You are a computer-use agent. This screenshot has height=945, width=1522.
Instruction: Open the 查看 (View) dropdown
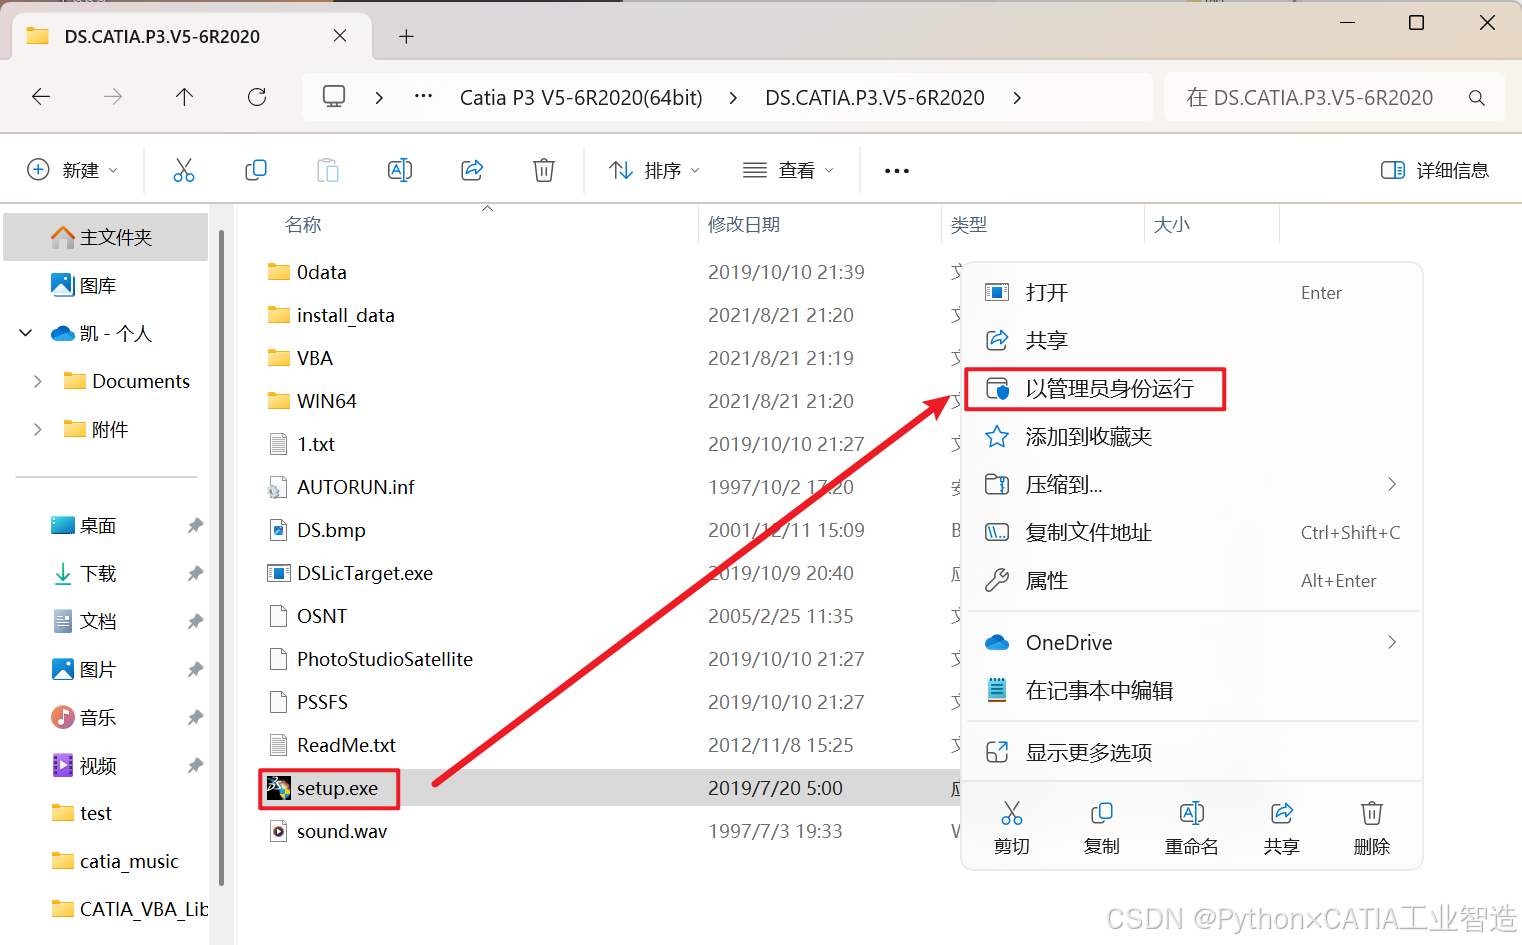click(789, 170)
